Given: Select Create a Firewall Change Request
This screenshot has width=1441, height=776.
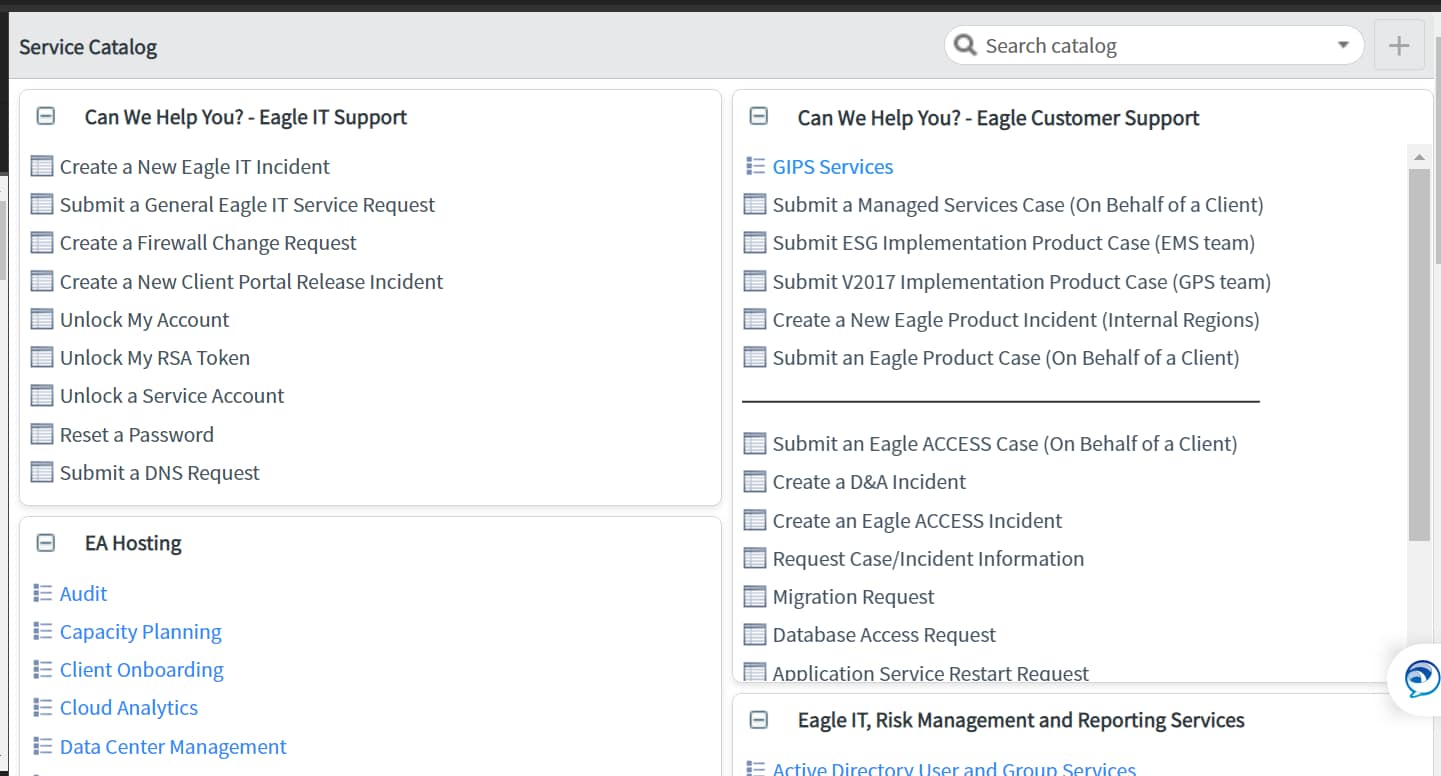Looking at the screenshot, I should pyautogui.click(x=208, y=242).
